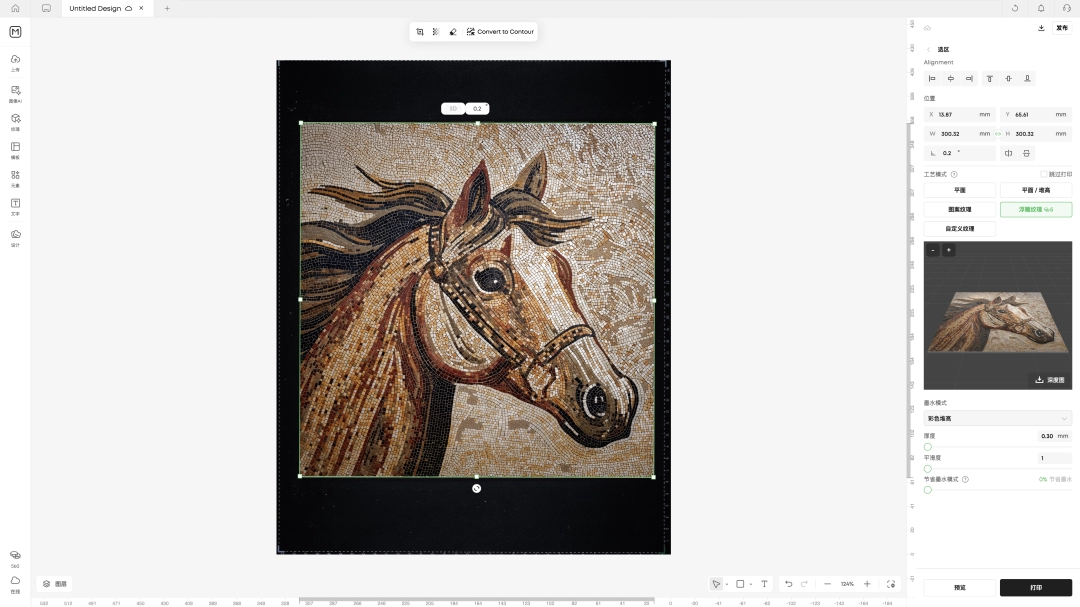Open the select tool dropdown arrow
This screenshot has width=1080, height=607.
click(727, 584)
